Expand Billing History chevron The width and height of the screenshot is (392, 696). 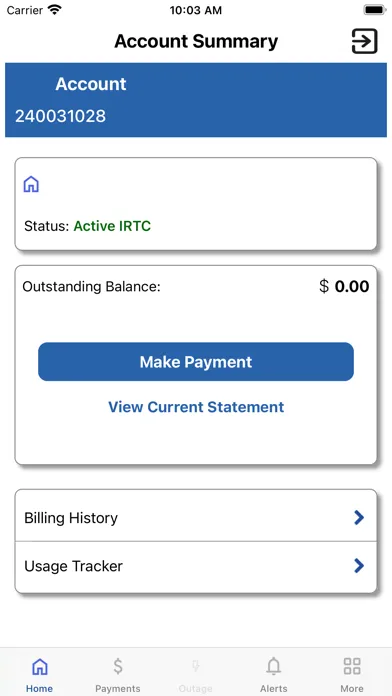pos(359,518)
